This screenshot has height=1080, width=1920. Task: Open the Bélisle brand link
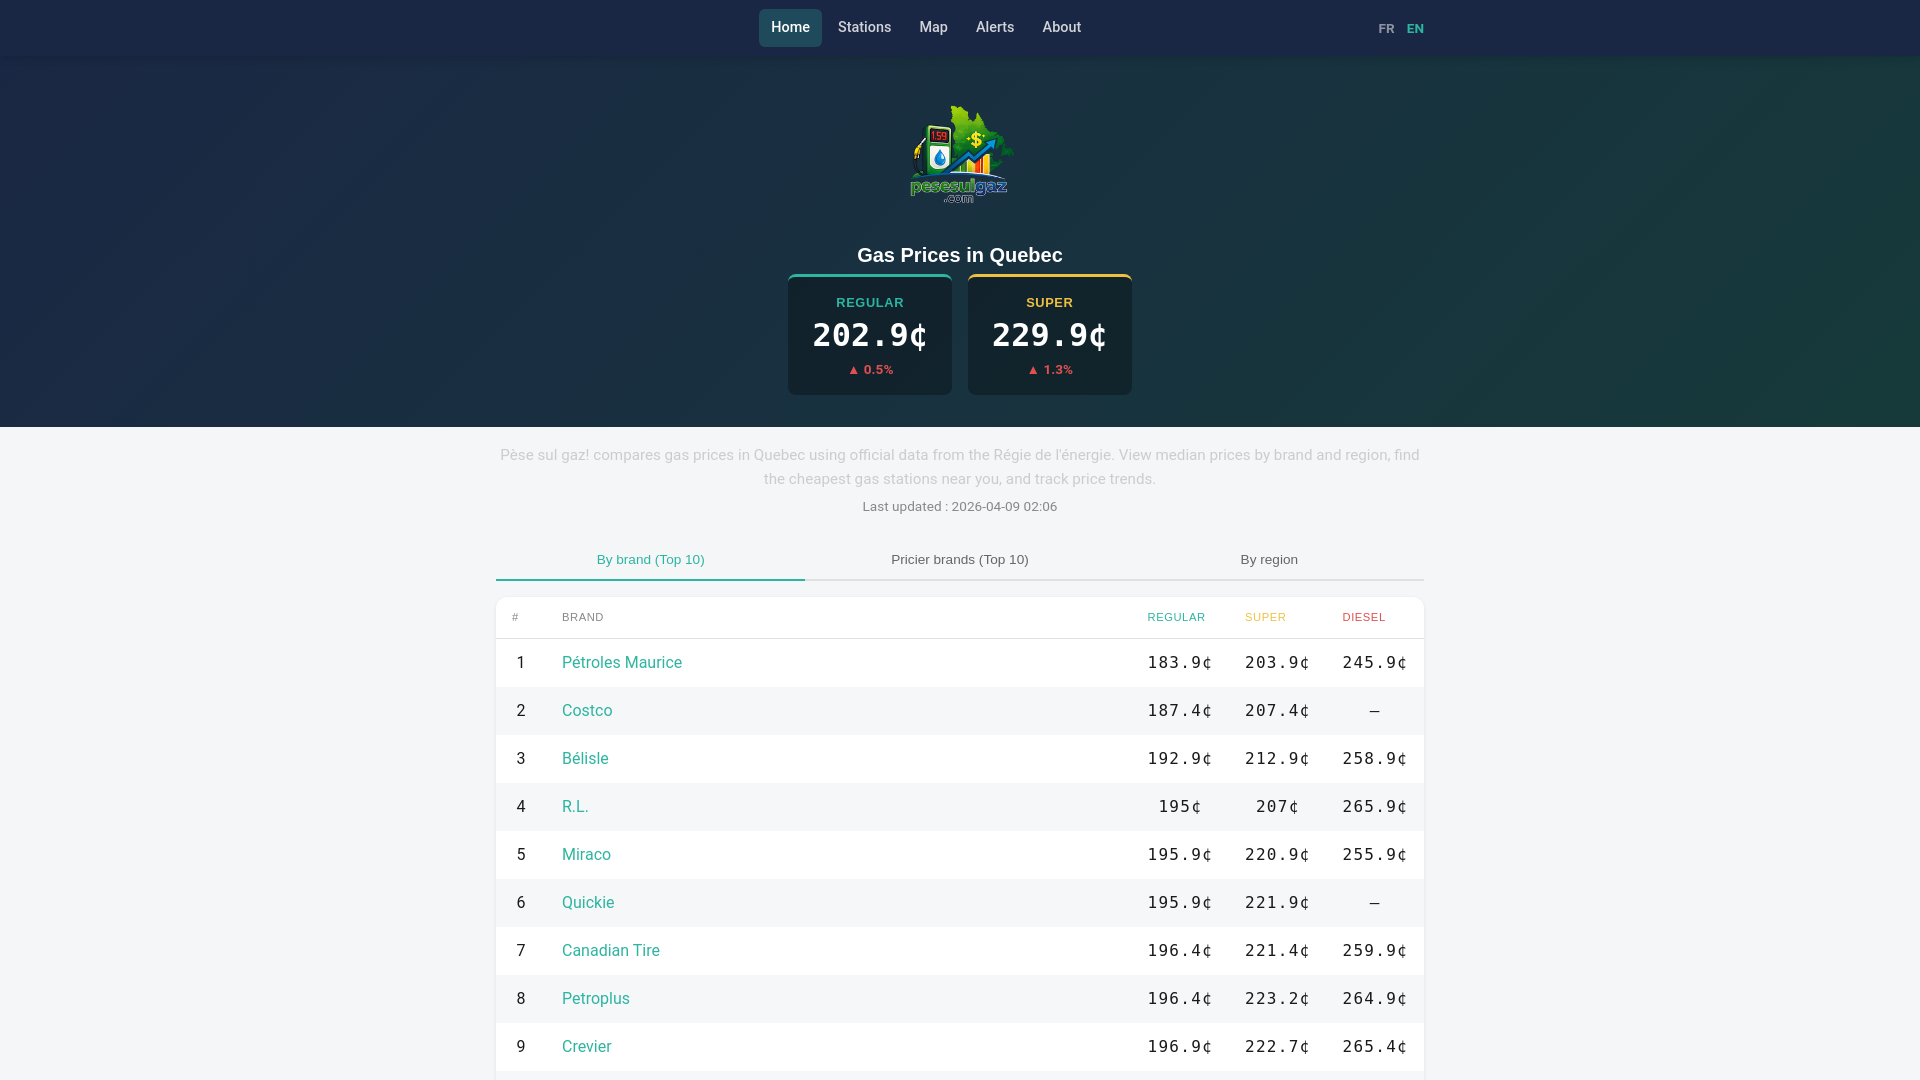pyautogui.click(x=585, y=759)
